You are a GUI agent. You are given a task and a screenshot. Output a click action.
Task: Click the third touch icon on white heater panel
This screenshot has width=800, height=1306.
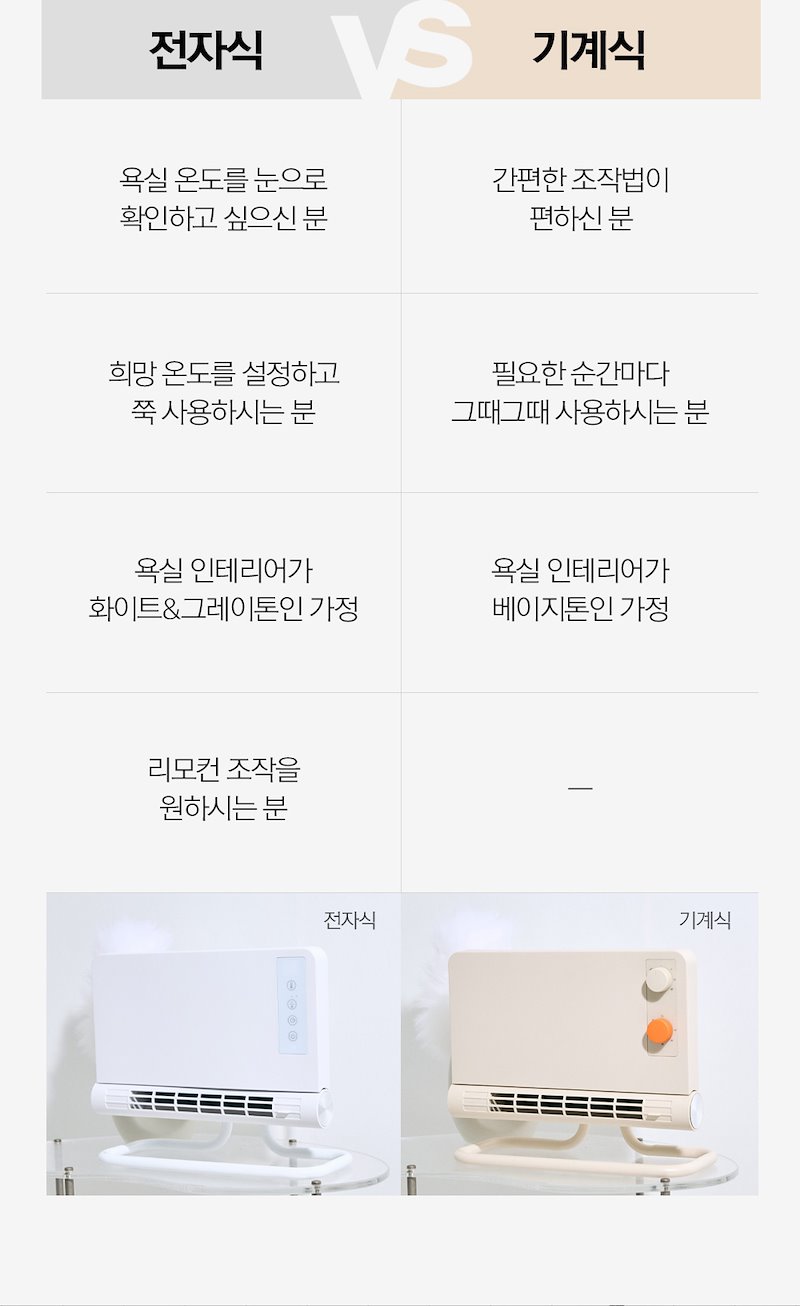[292, 1020]
